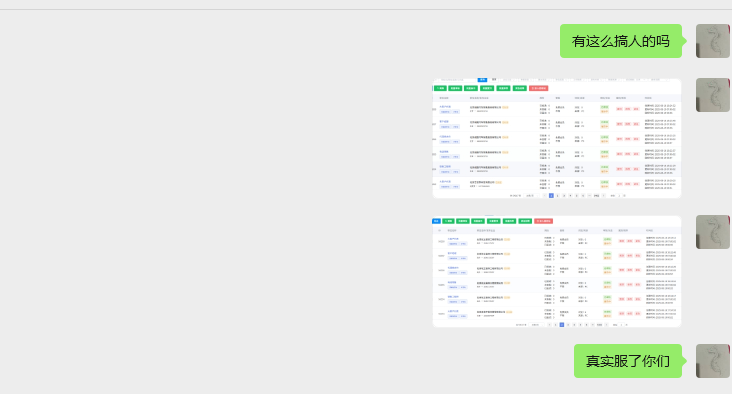This screenshot has width=732, height=394.
Task: Click jump-to-page input in second screenshot pagination
Action: pyautogui.click(x=621, y=324)
